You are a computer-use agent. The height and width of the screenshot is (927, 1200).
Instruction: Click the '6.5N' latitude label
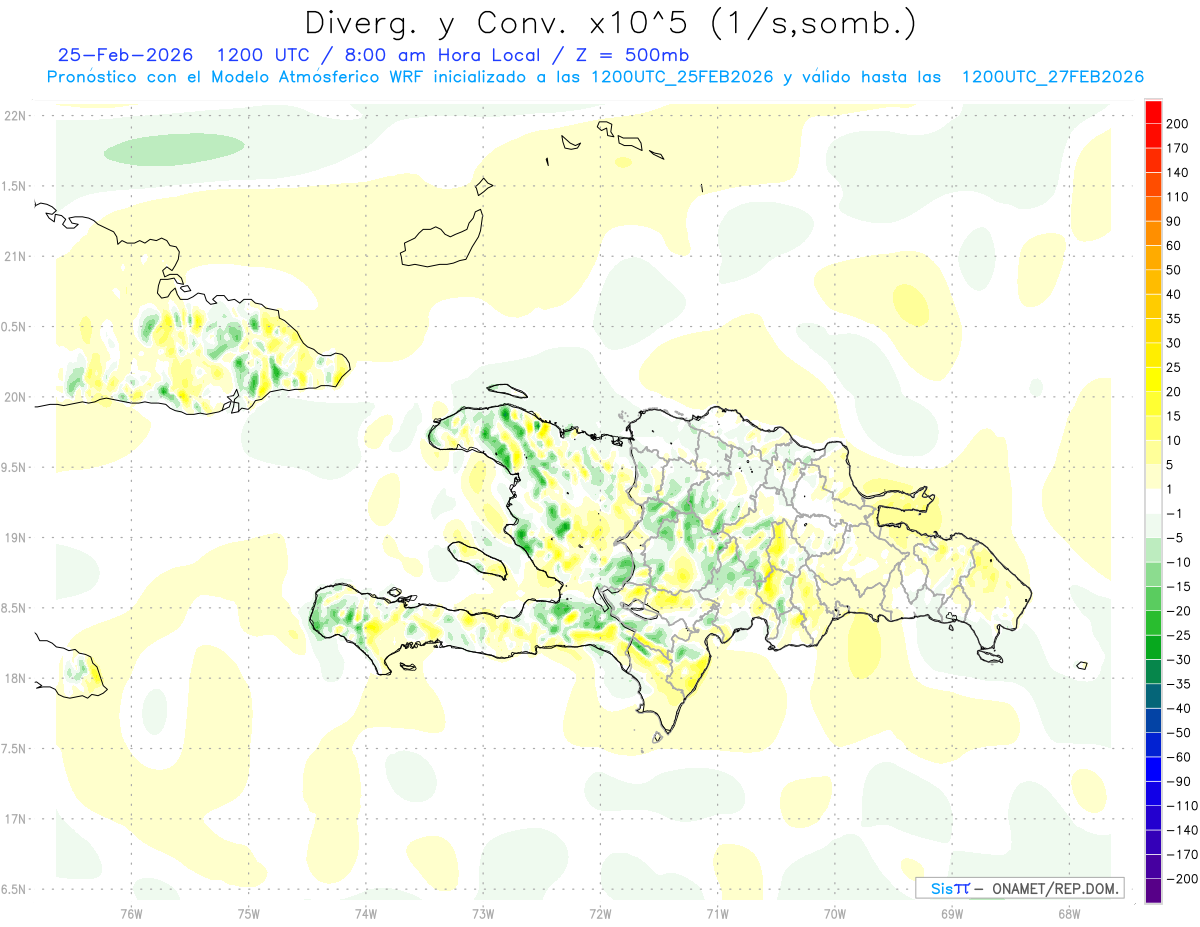click(13, 889)
